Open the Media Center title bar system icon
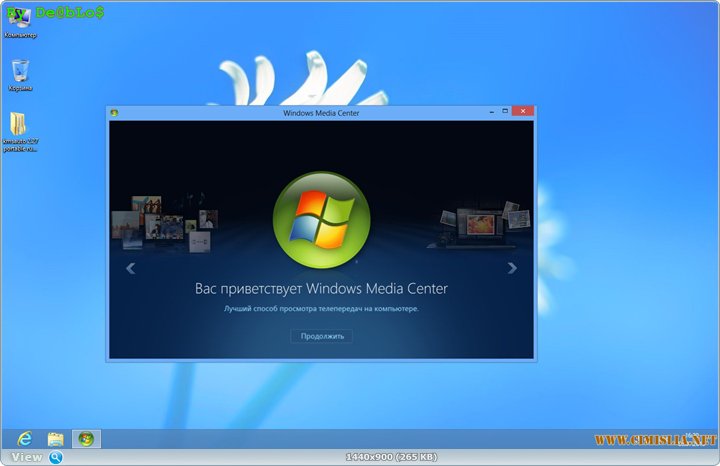Image resolution: width=720 pixels, height=466 pixels. point(114,113)
